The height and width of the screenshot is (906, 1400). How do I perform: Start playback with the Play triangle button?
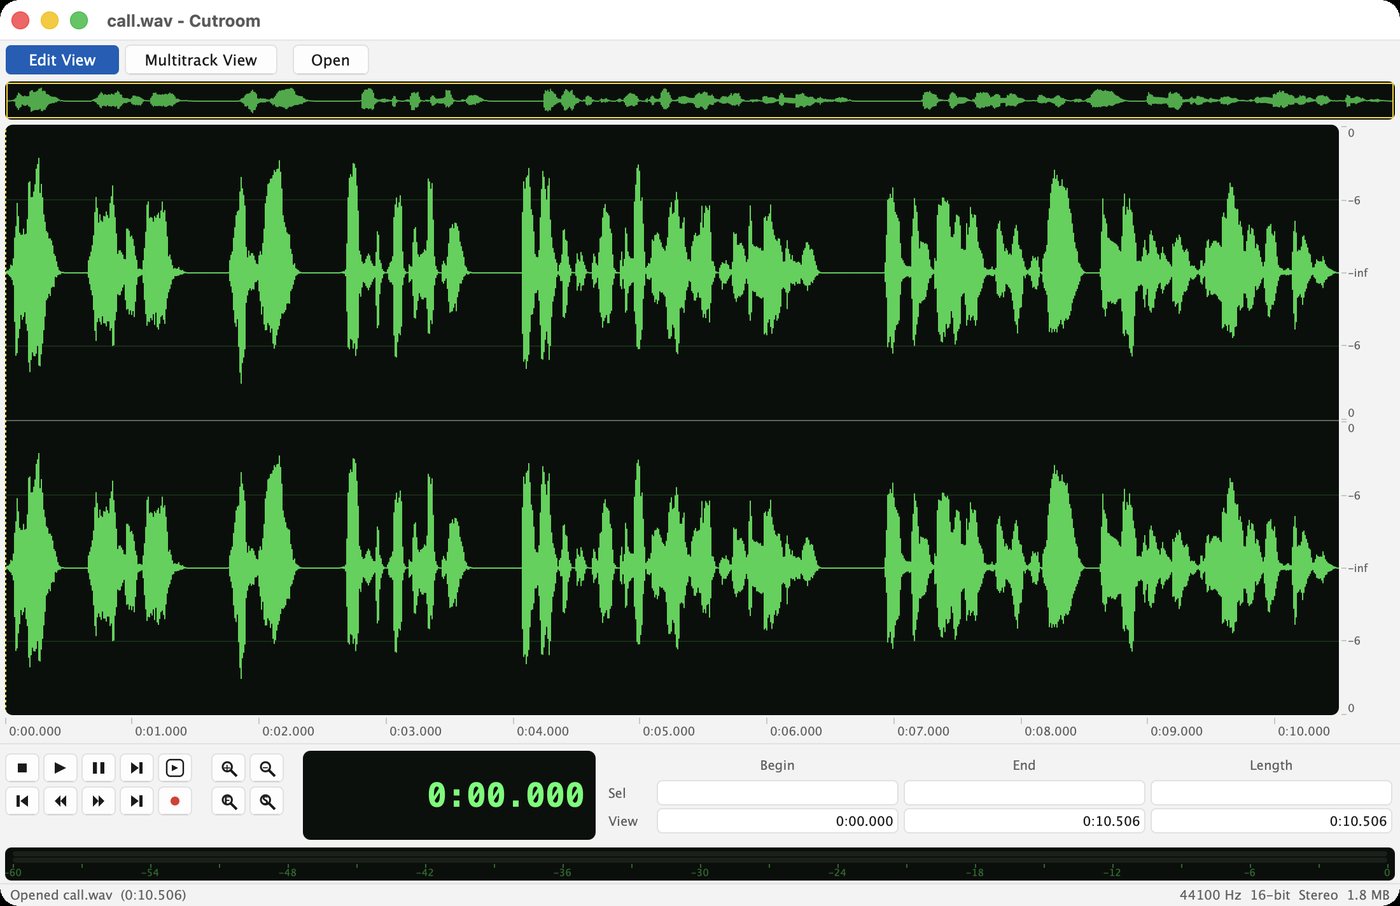click(60, 768)
